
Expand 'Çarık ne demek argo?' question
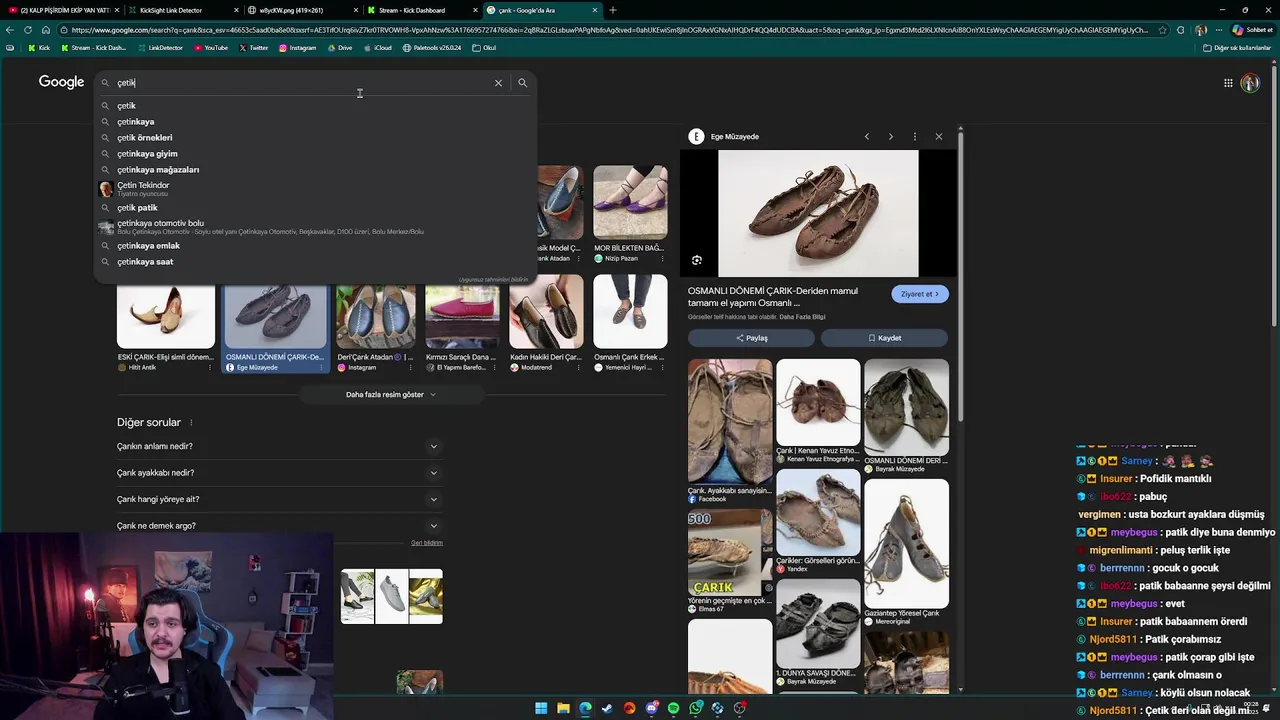279,526
